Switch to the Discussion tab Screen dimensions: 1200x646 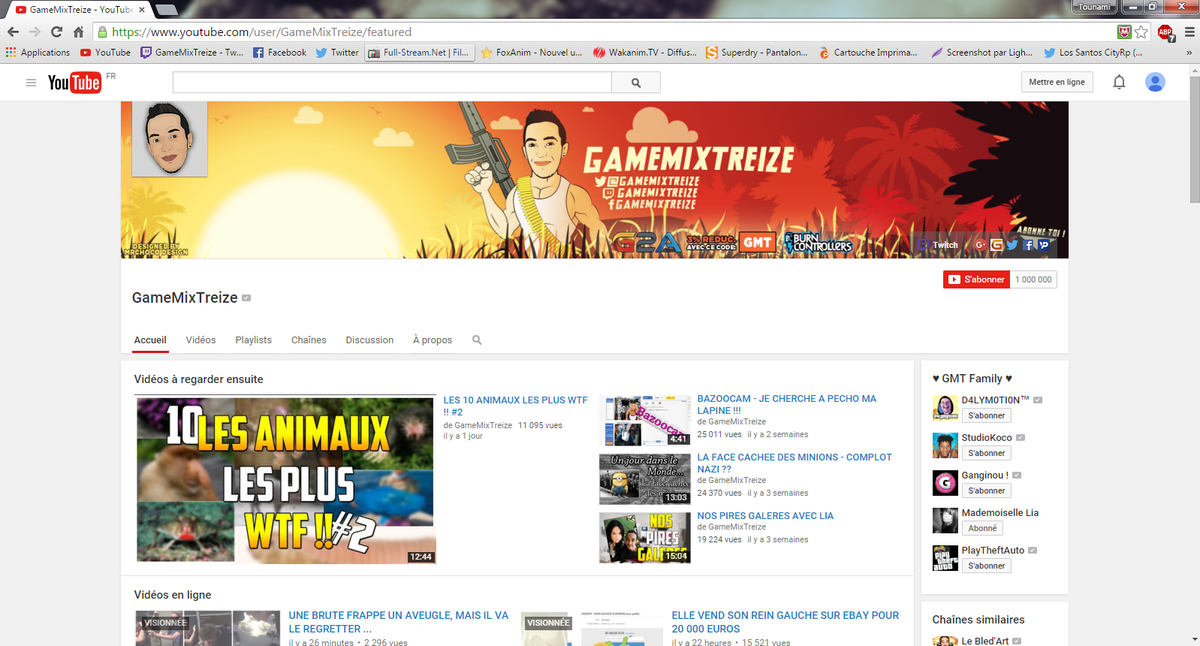pos(370,340)
